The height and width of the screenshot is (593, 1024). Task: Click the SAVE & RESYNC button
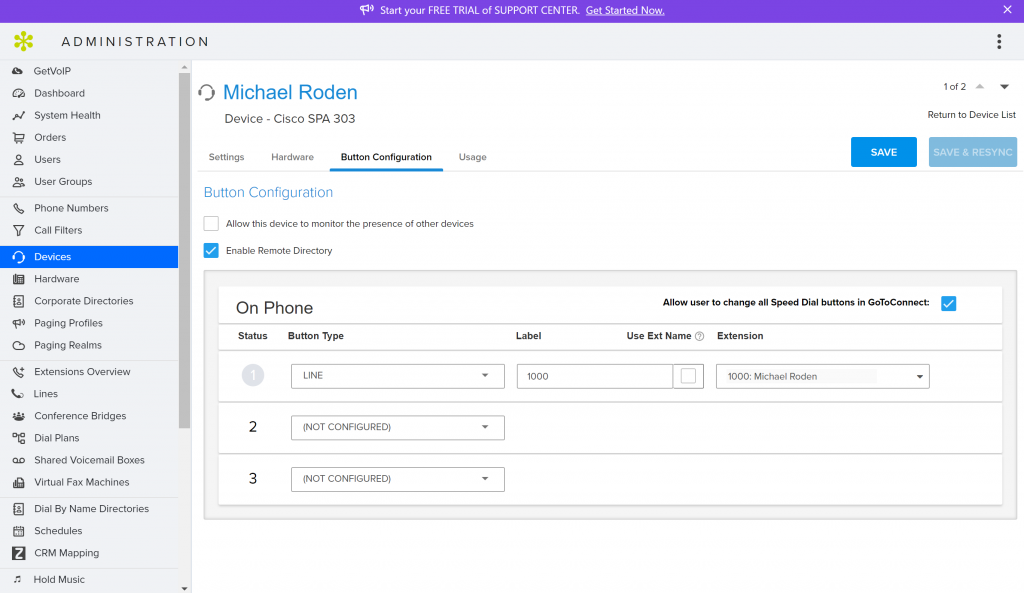pos(972,152)
